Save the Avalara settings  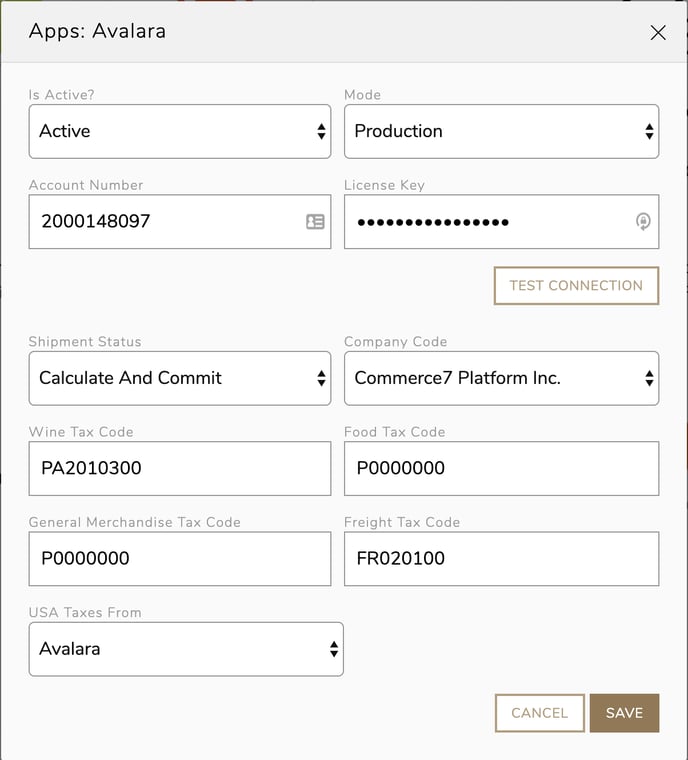(x=624, y=713)
